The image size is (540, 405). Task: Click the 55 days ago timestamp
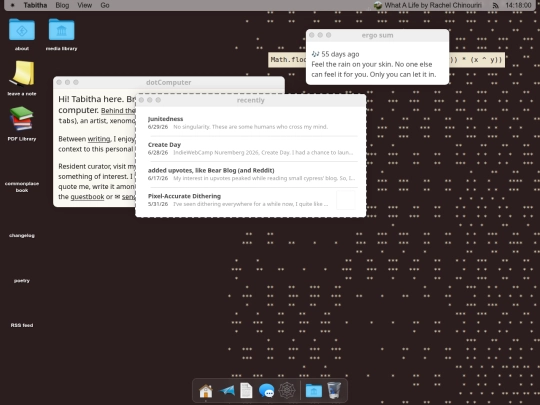(x=340, y=54)
